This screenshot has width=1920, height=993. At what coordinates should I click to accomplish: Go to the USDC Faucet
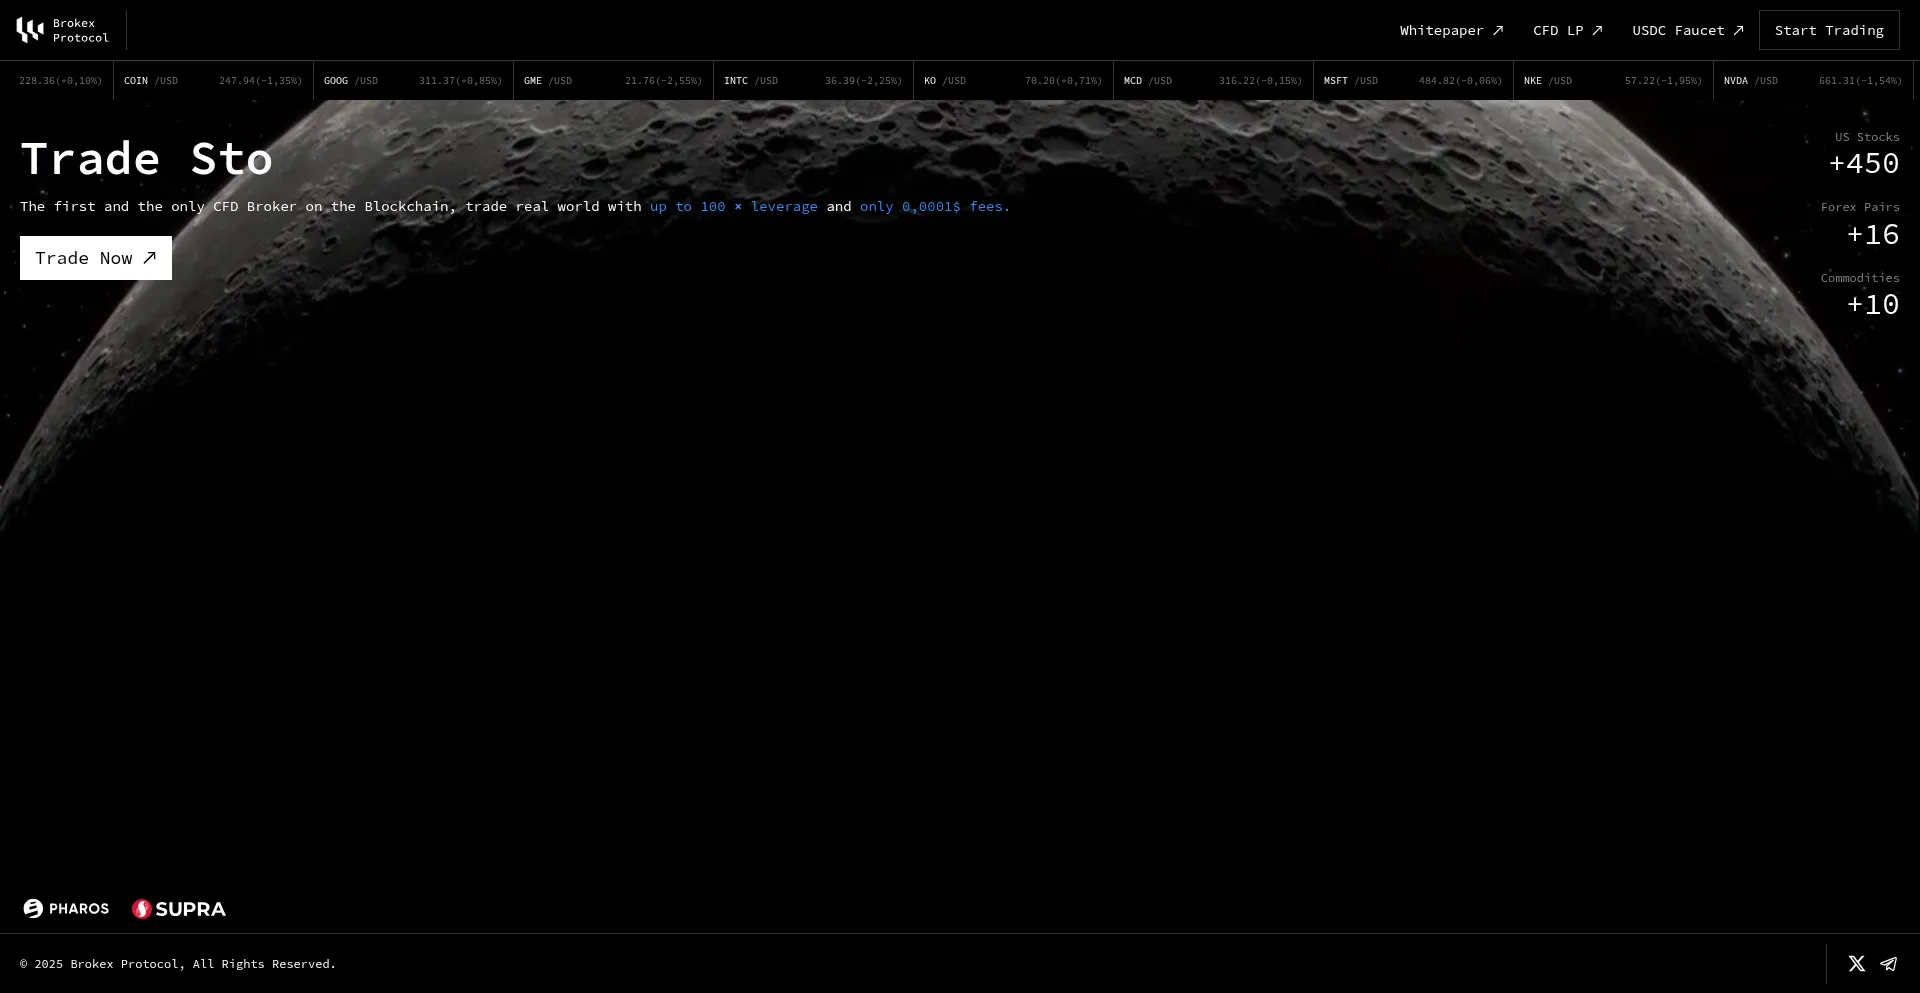click(x=1678, y=31)
